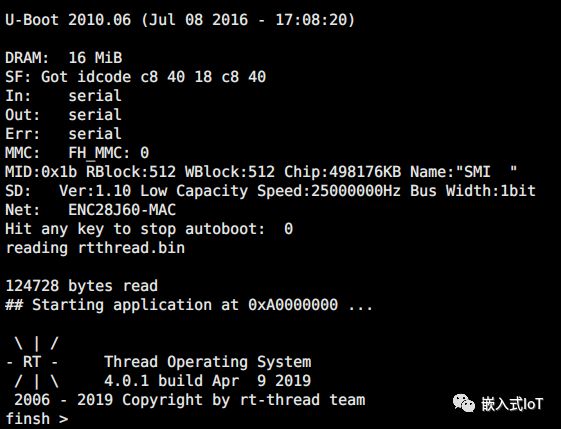Image resolution: width=561 pixels, height=429 pixels.
Task: Click the 4.0.1 build Apr 9 2019 line
Action: 208,381
